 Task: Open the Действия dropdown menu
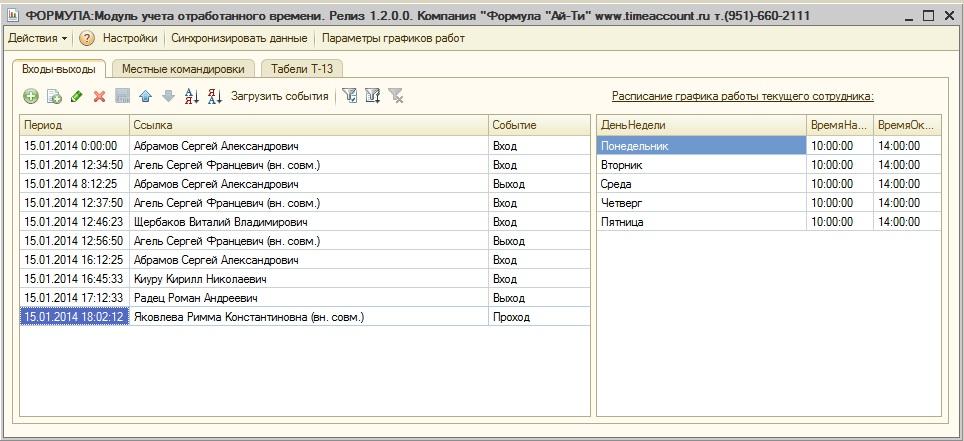(x=38, y=38)
